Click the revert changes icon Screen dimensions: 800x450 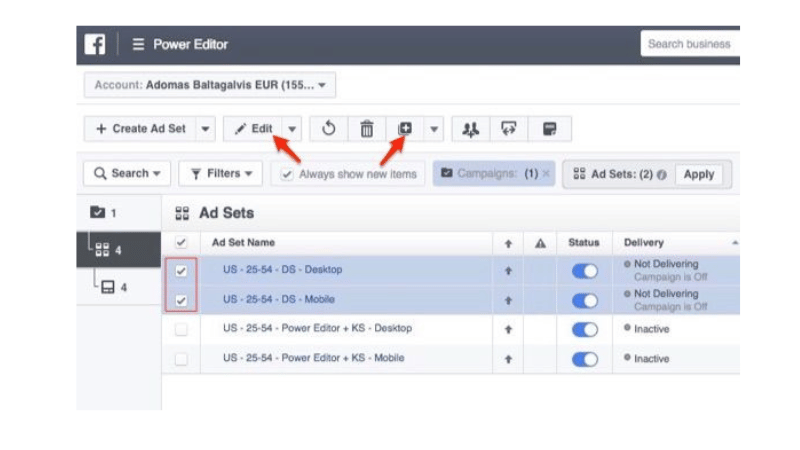[x=329, y=129]
